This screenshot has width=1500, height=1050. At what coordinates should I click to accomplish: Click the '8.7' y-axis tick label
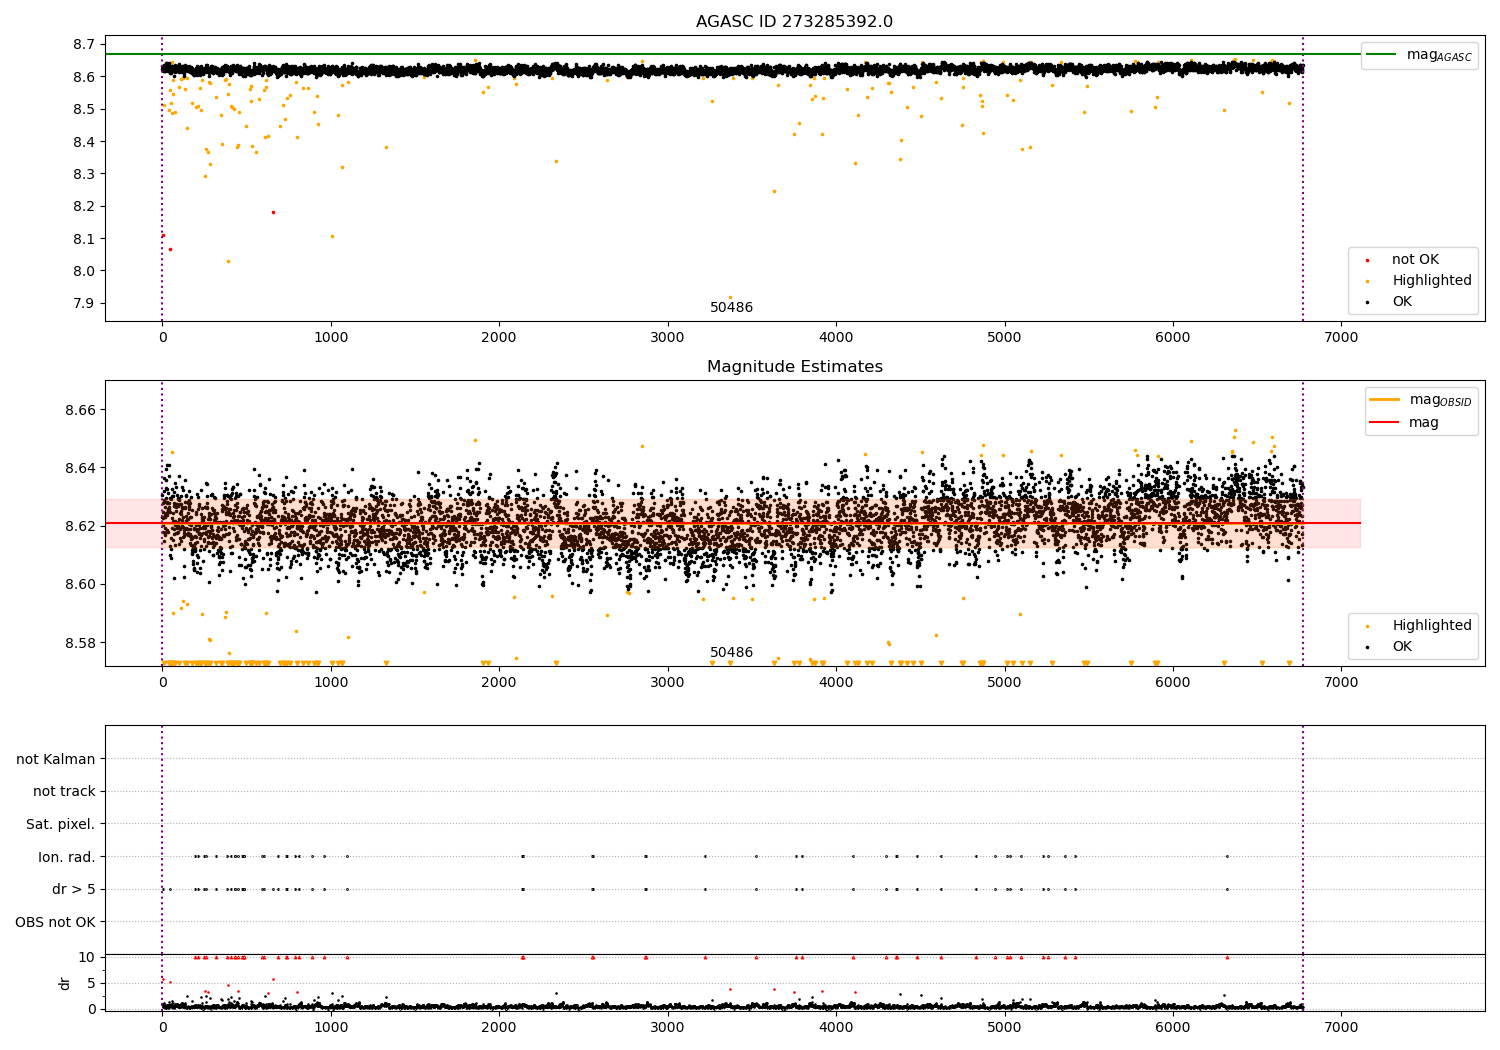pyautogui.click(x=84, y=45)
